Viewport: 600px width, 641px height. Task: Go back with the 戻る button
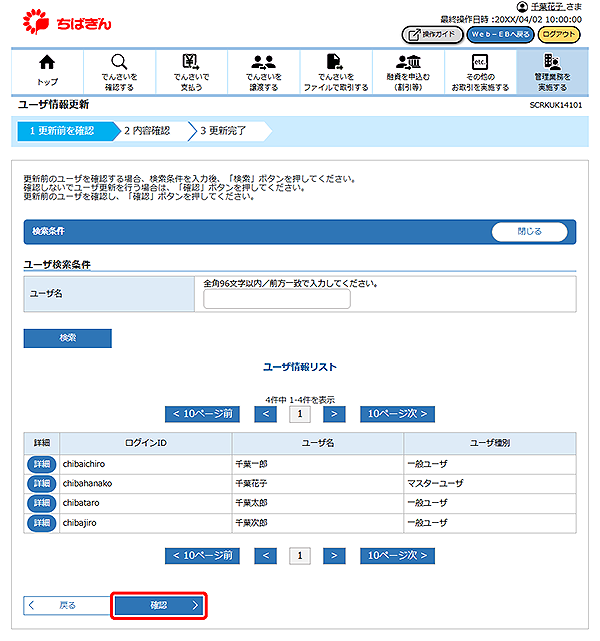click(x=65, y=605)
